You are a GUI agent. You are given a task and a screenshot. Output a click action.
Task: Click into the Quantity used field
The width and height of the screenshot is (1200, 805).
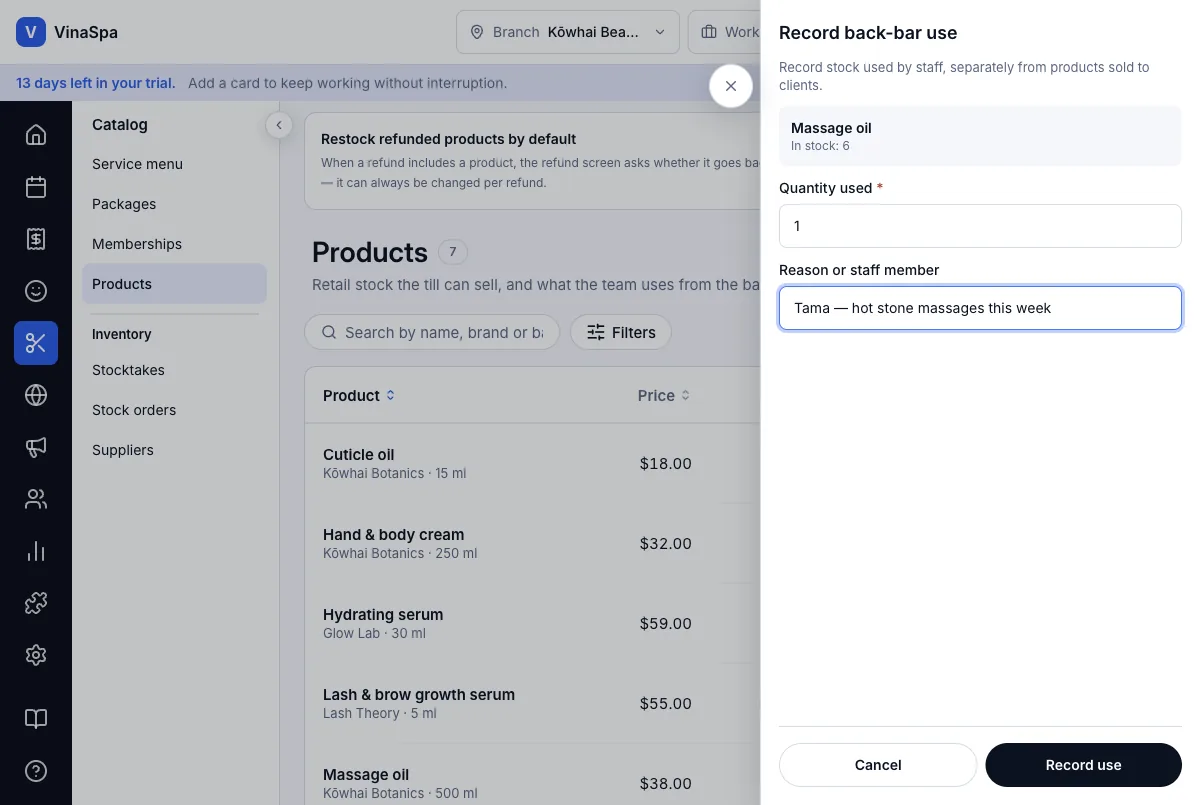(980, 226)
